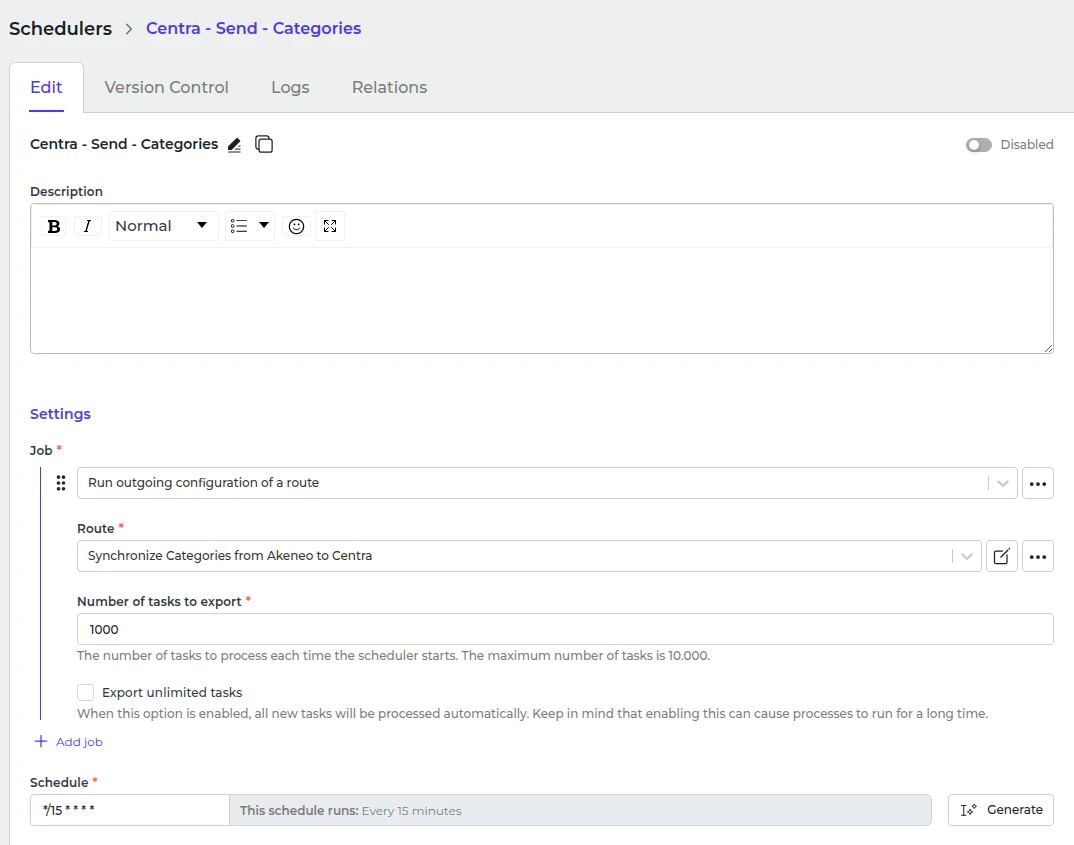Open the Normal text style dropdown
The image size is (1074, 845).
click(163, 226)
